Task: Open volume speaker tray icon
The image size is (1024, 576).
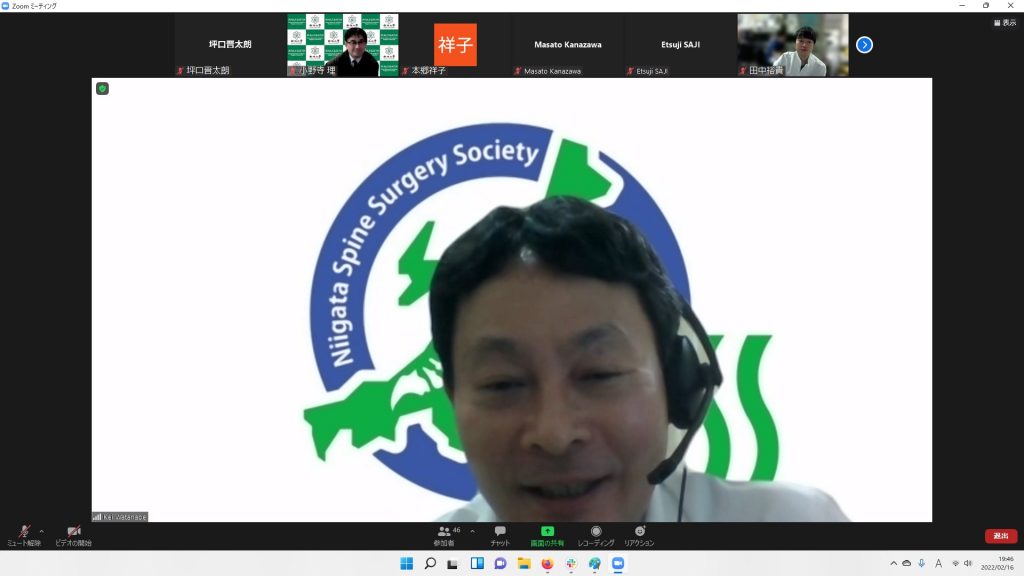Action: point(968,563)
